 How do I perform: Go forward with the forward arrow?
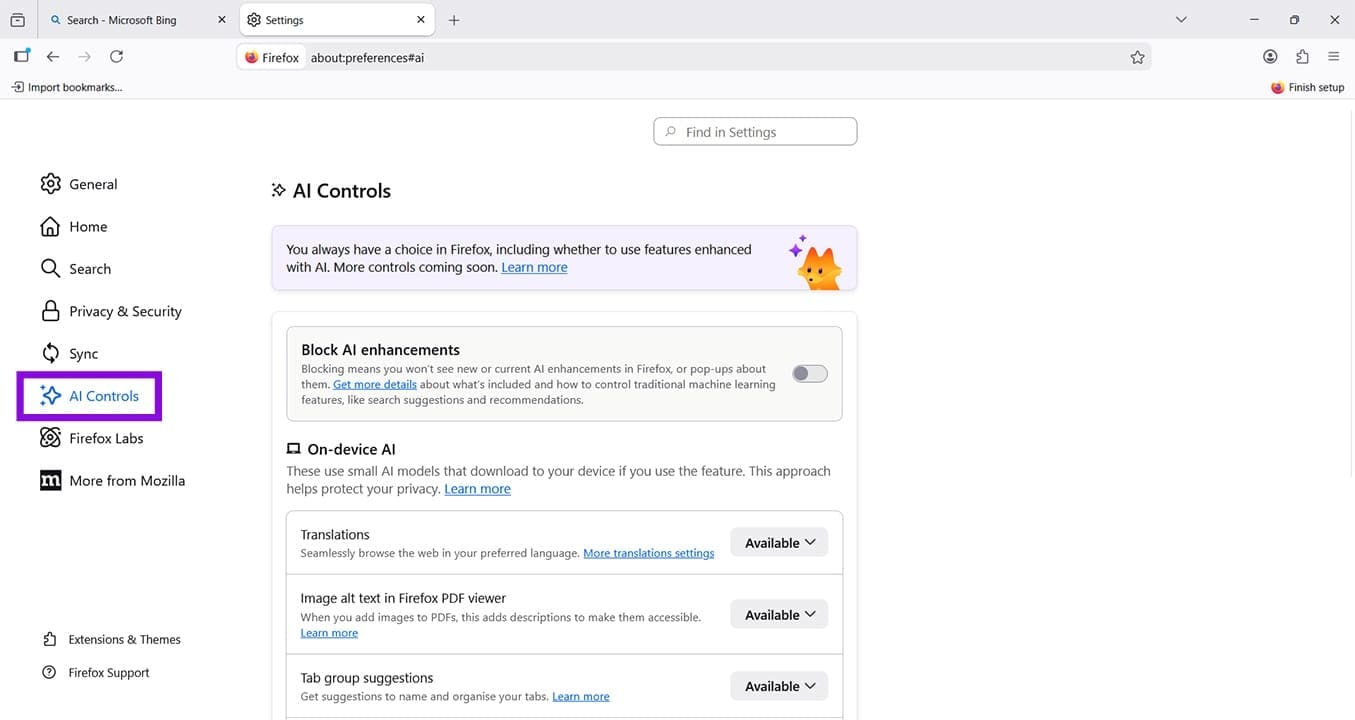click(84, 57)
